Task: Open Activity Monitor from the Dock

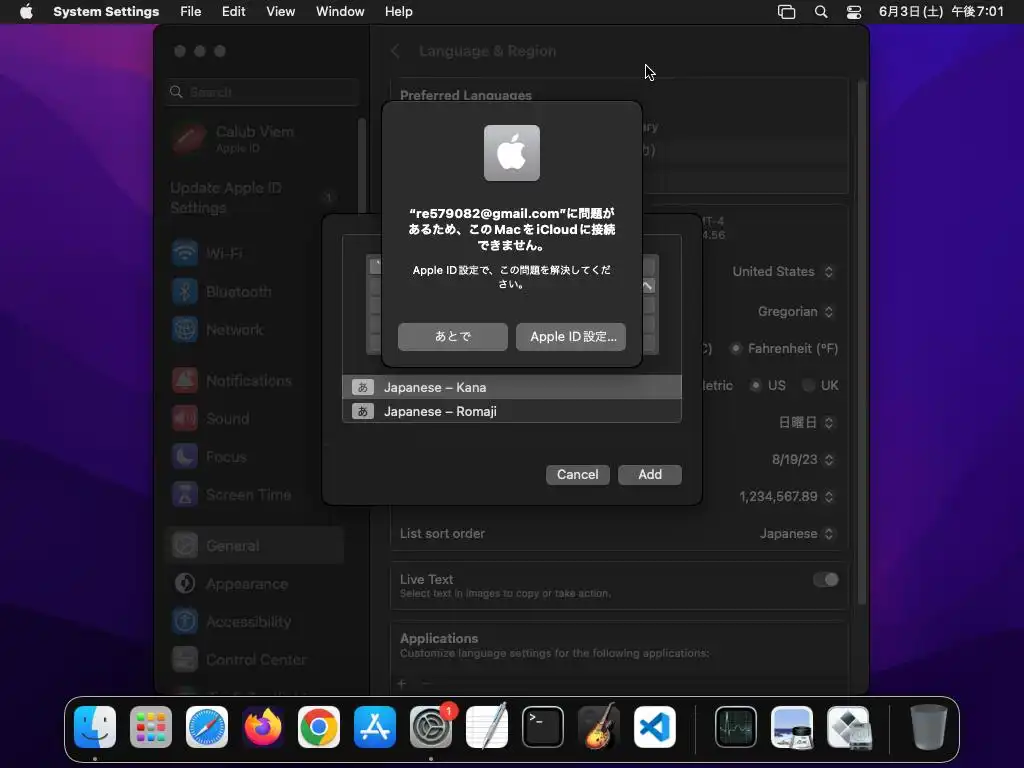Action: (736, 727)
